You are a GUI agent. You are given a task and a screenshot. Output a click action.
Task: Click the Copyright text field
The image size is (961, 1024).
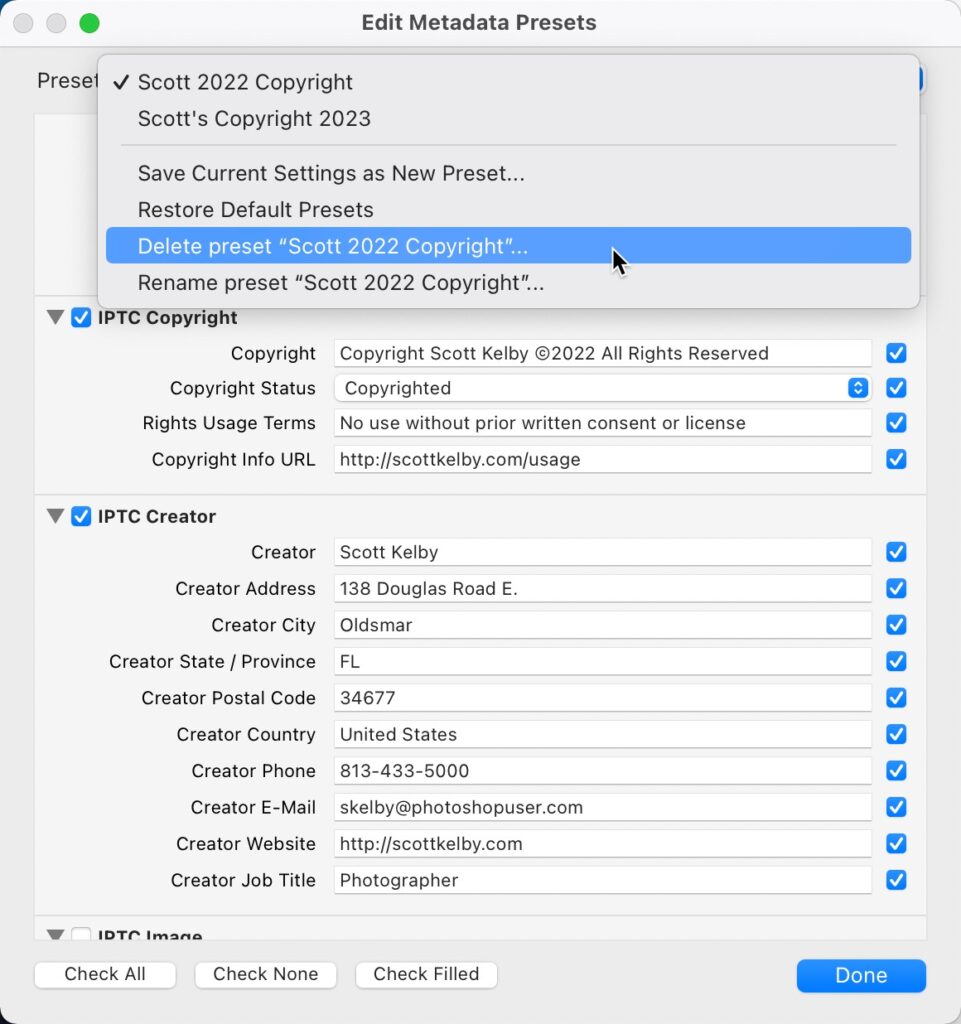click(603, 353)
